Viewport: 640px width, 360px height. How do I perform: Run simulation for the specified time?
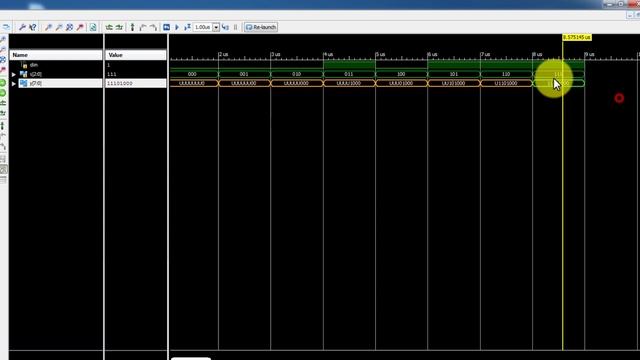[x=187, y=27]
